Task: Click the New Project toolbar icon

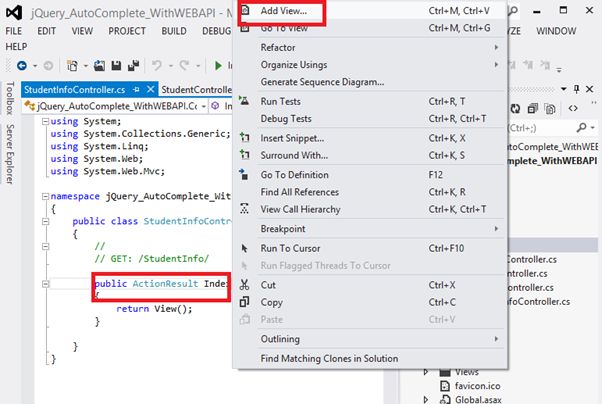Action: coord(72,66)
